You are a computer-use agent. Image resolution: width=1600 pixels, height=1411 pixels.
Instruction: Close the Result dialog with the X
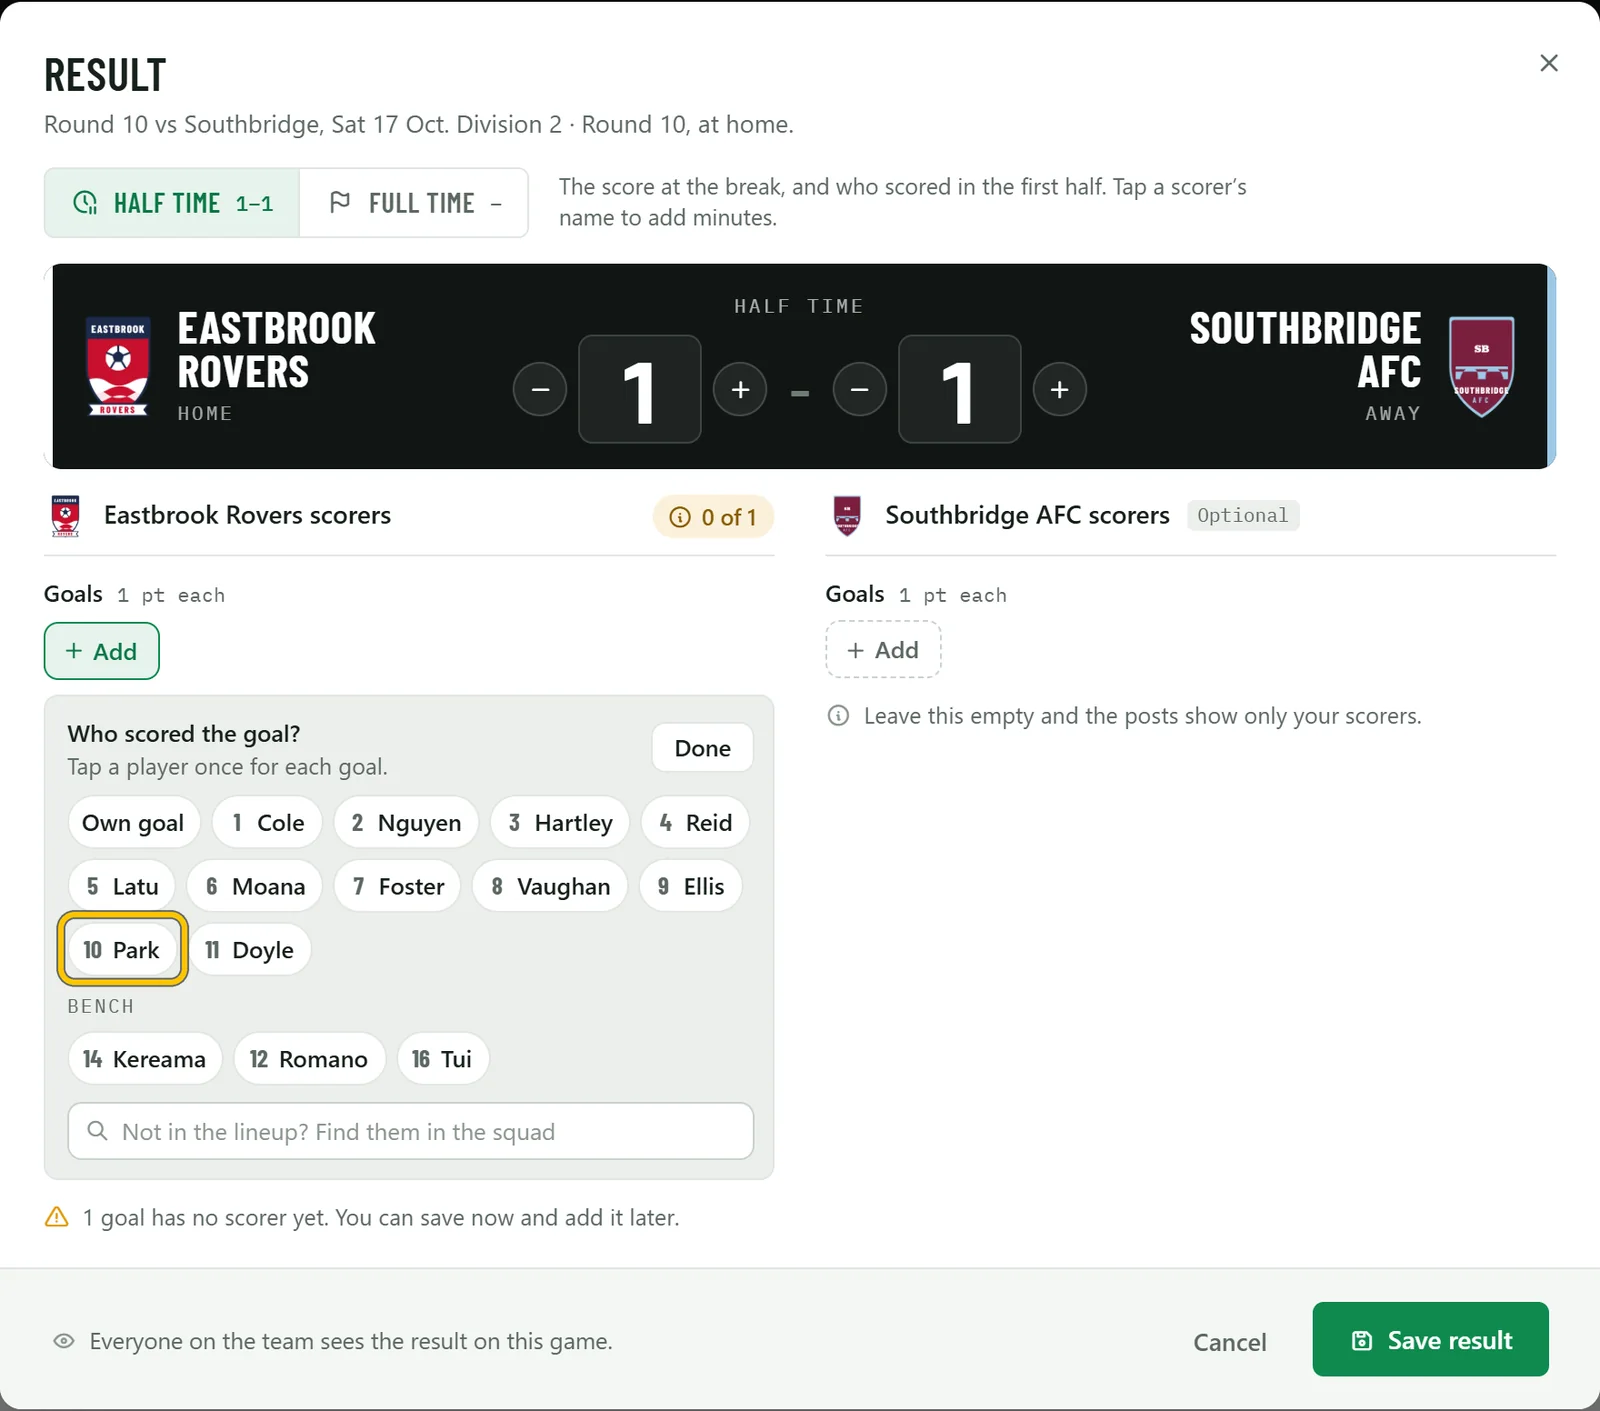[x=1549, y=63]
